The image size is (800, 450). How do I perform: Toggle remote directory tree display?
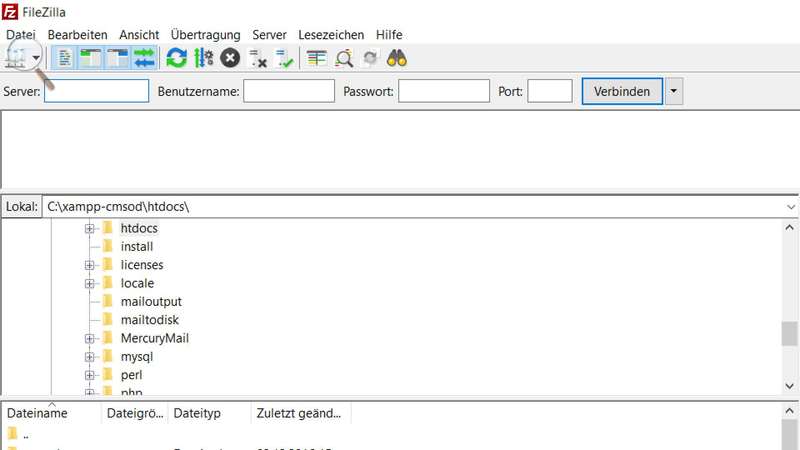click(x=118, y=58)
